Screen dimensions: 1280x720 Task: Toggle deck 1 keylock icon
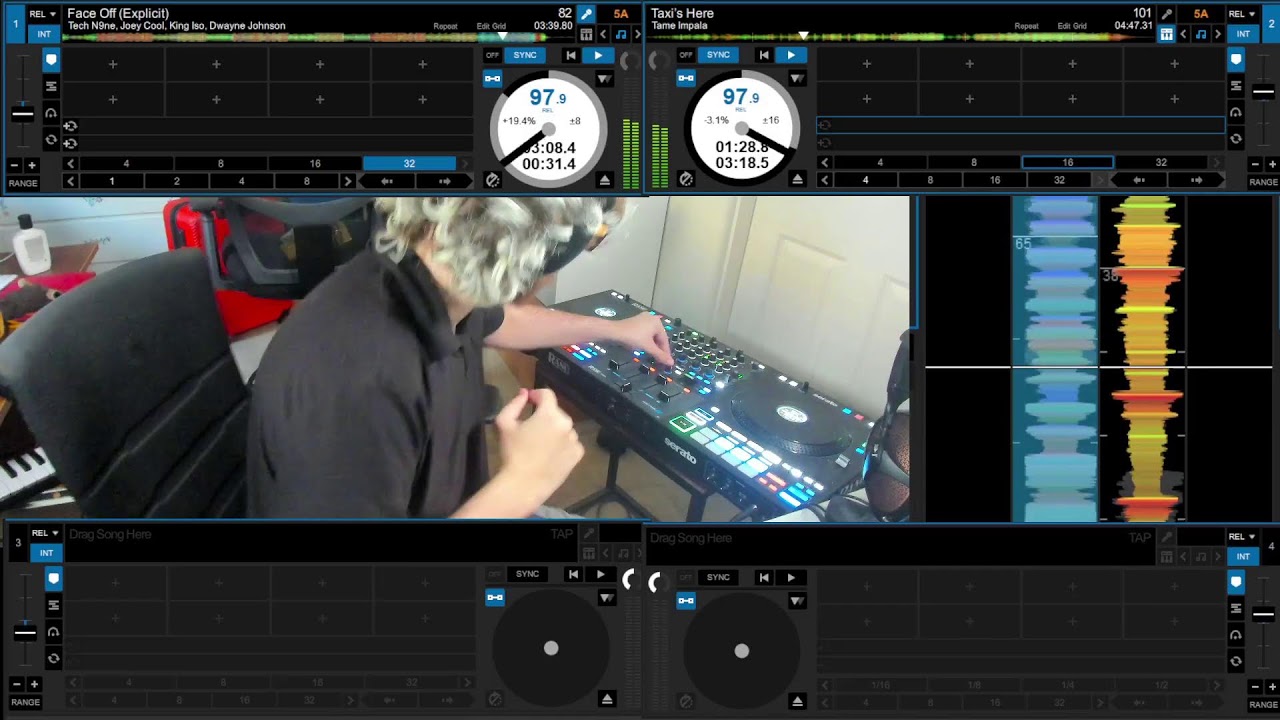click(x=492, y=78)
